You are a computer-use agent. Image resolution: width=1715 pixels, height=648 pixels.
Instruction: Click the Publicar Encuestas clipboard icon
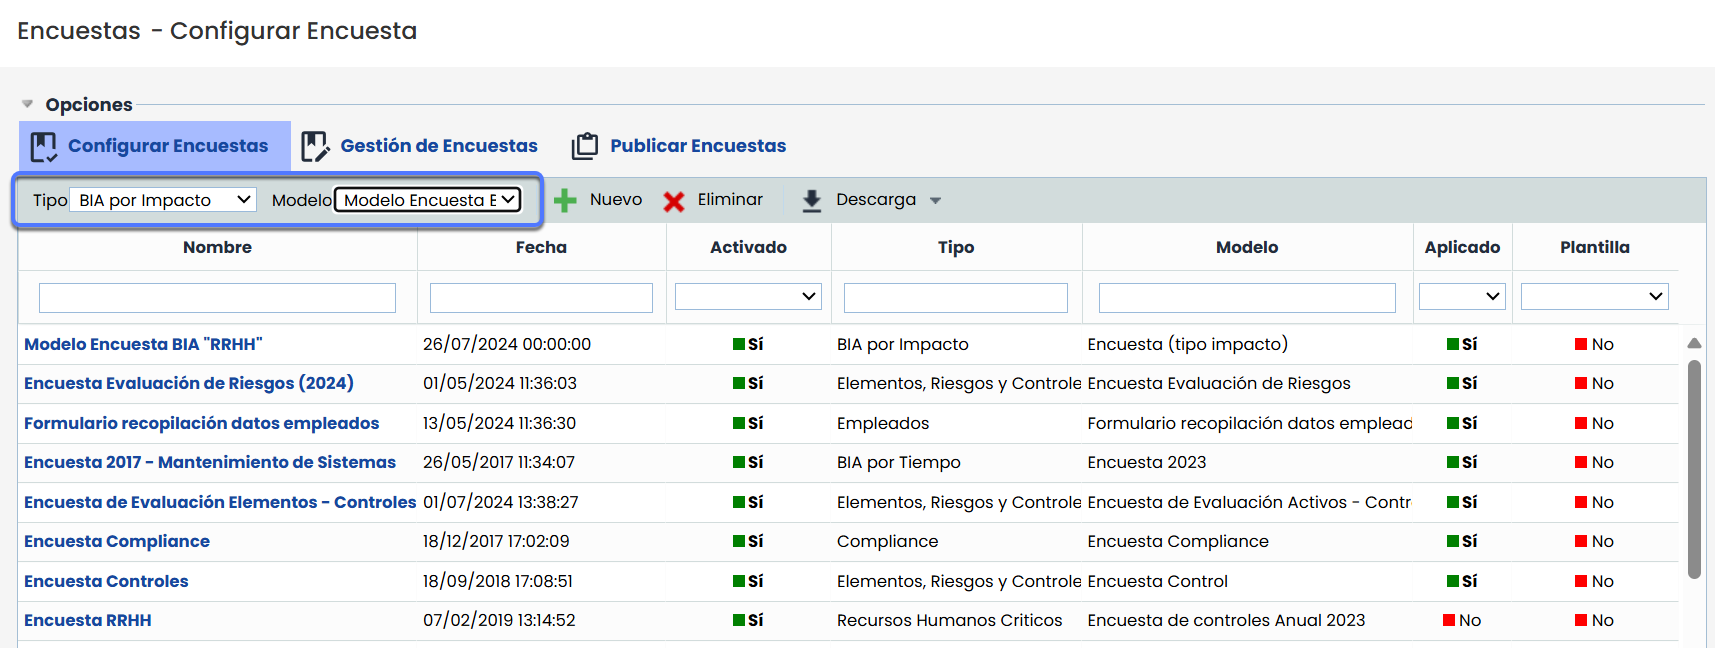pos(585,147)
